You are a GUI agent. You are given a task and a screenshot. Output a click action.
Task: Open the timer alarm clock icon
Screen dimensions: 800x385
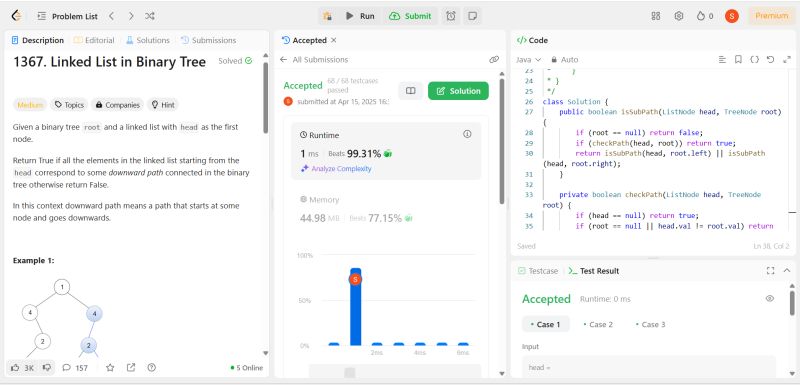[451, 16]
